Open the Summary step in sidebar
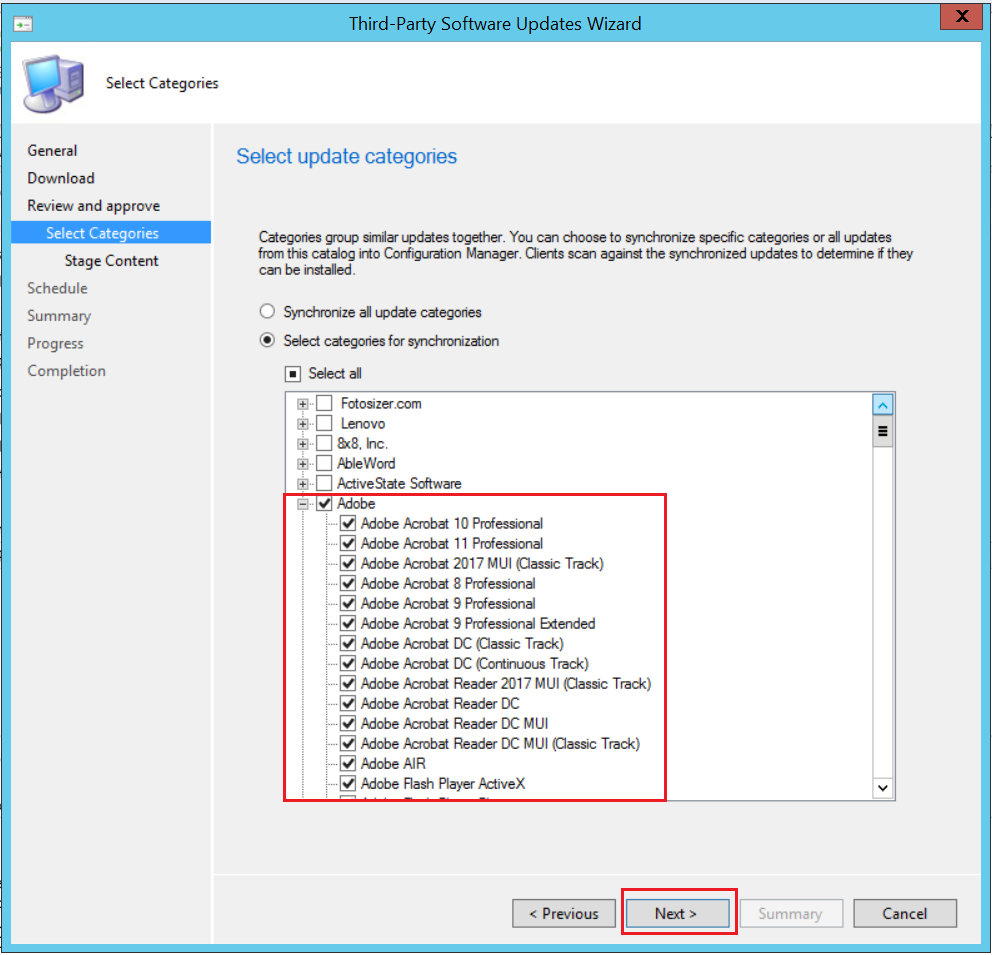Screen dimensions: 992x955 tap(59, 316)
